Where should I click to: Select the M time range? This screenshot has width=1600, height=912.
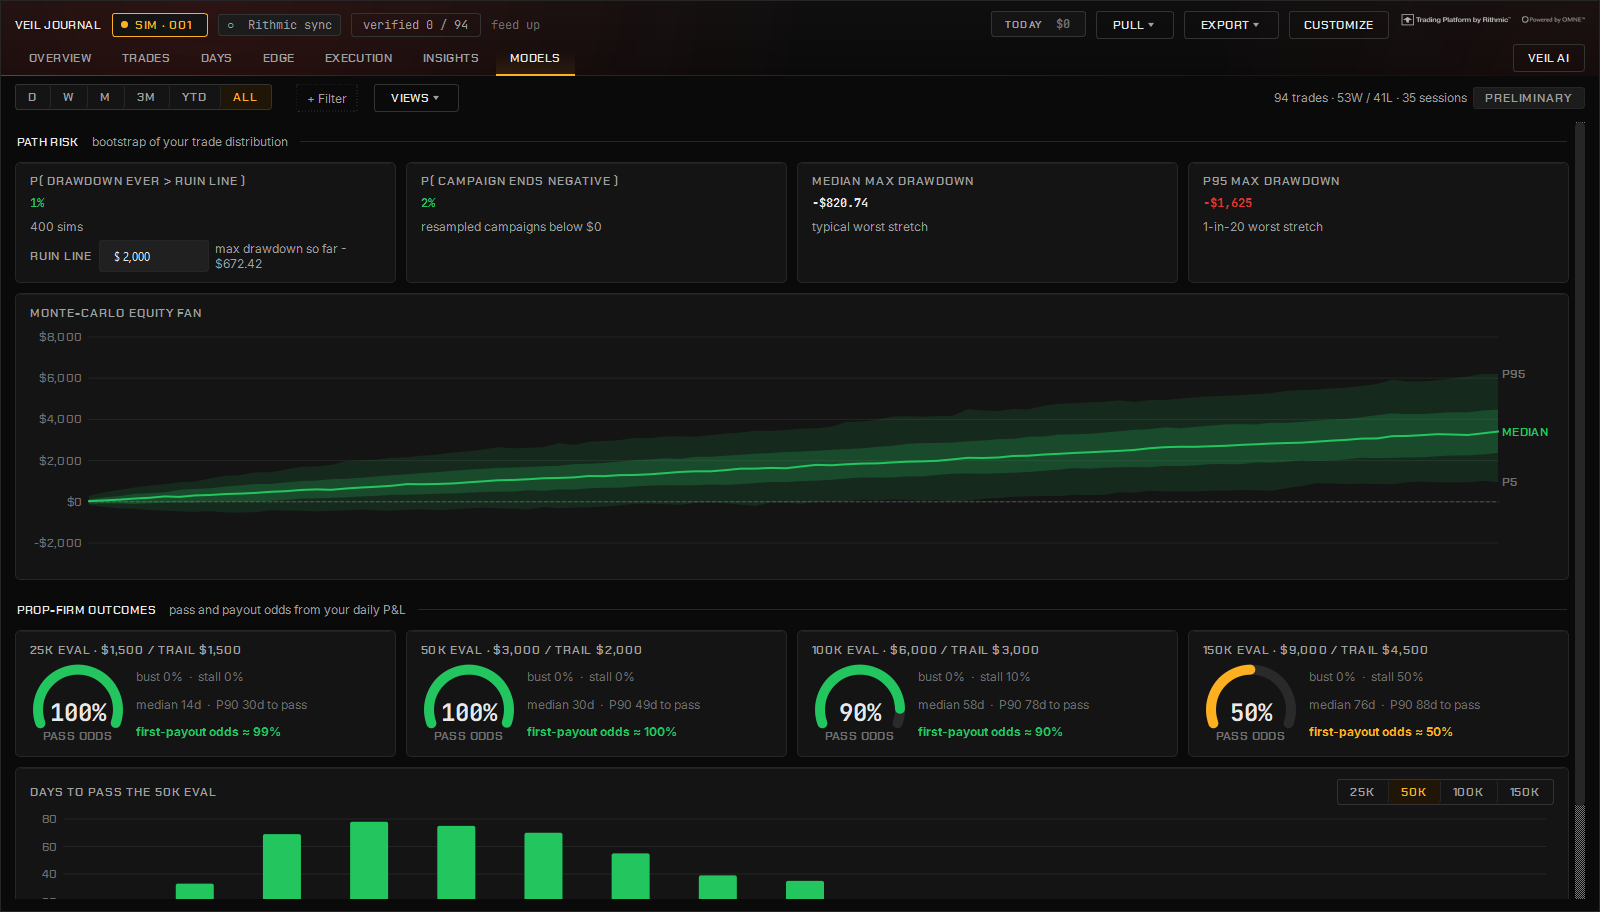[105, 97]
